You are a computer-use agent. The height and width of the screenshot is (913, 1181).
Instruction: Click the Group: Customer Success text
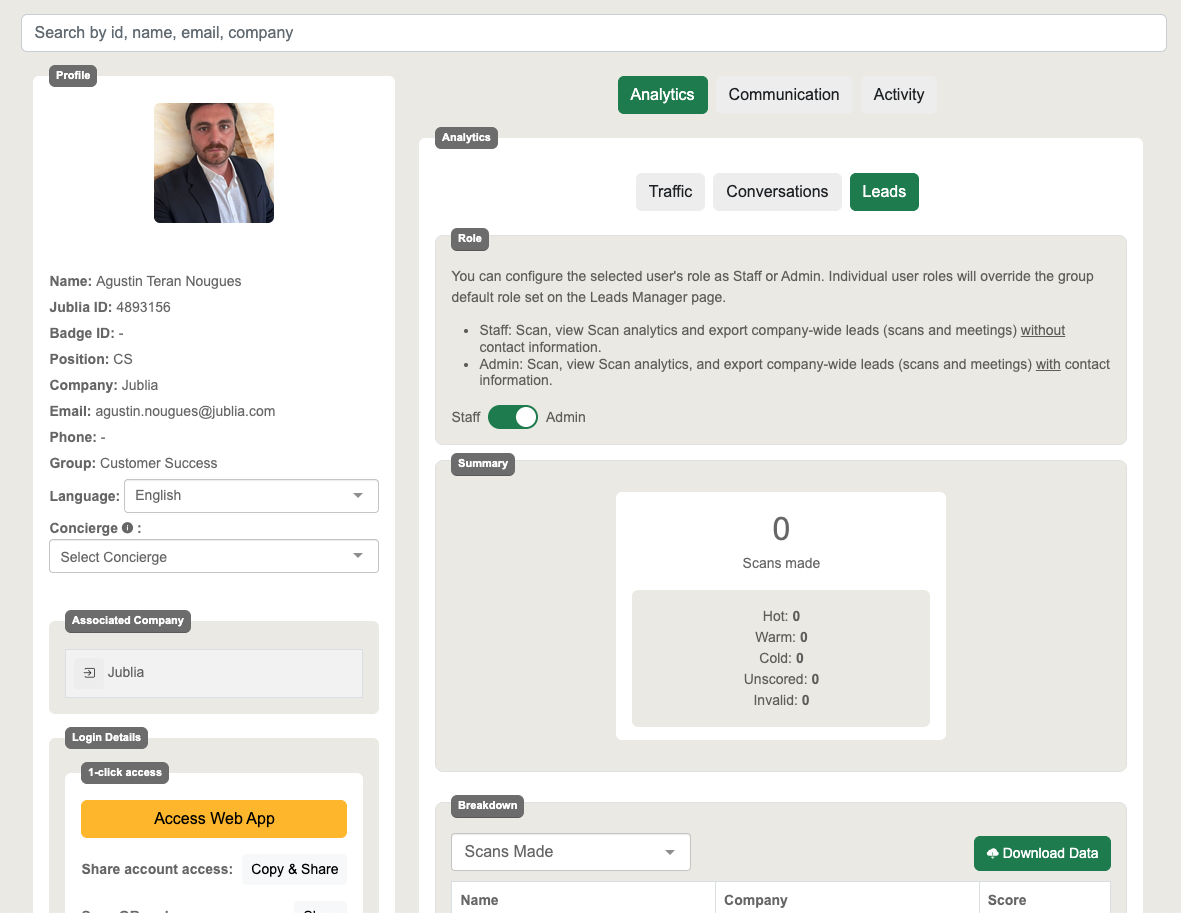[x=133, y=463]
